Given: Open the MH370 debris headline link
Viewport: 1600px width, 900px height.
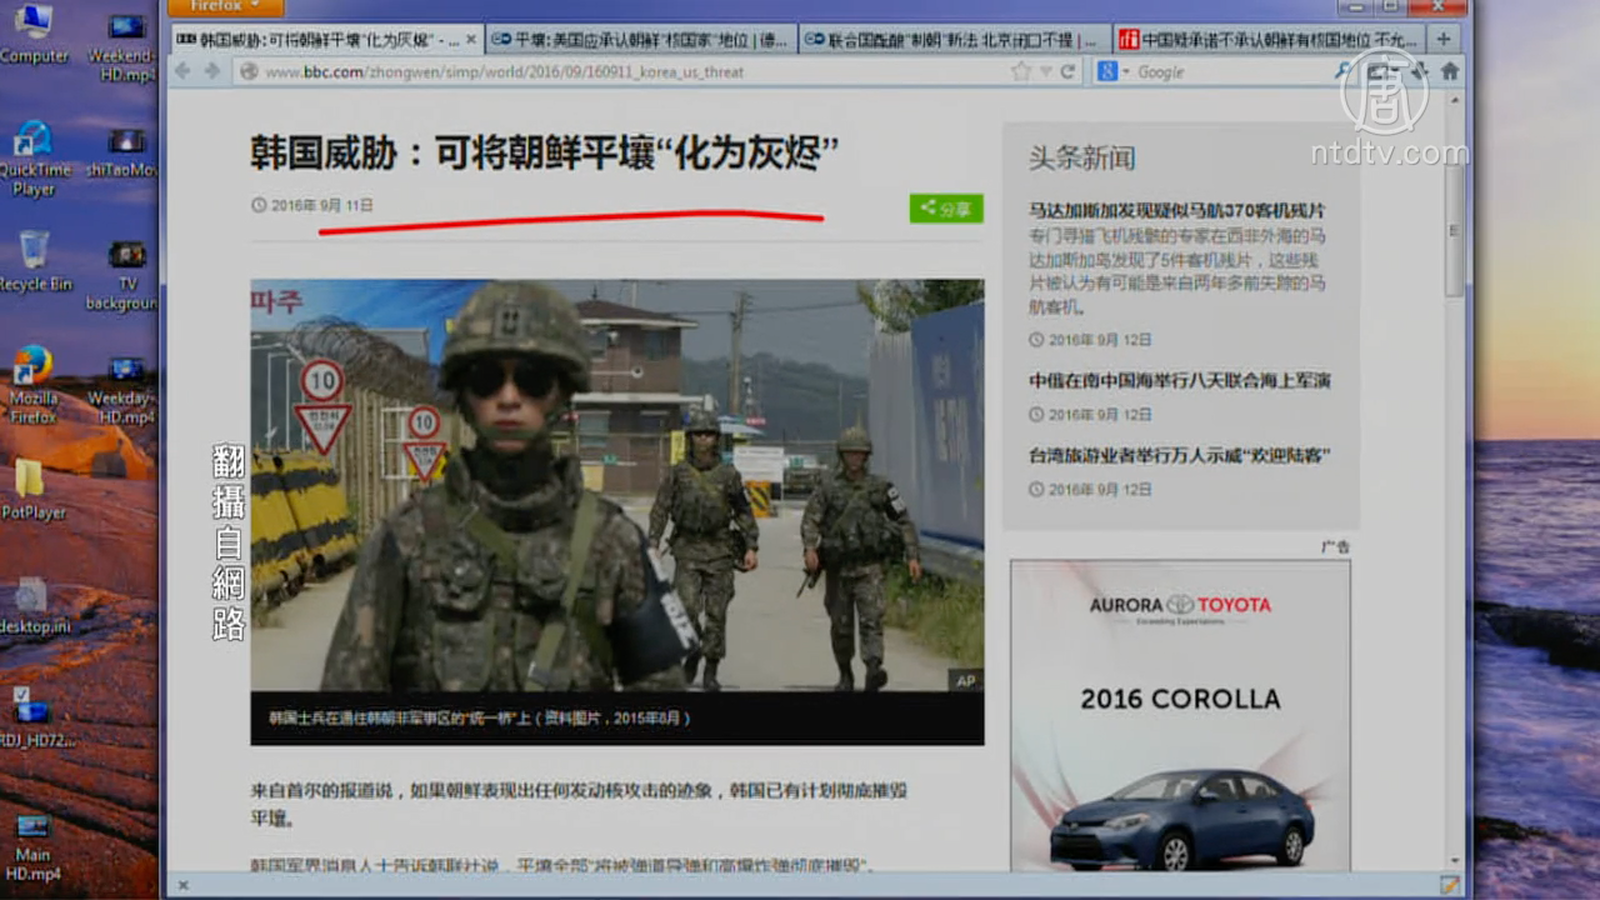Looking at the screenshot, I should point(1176,211).
